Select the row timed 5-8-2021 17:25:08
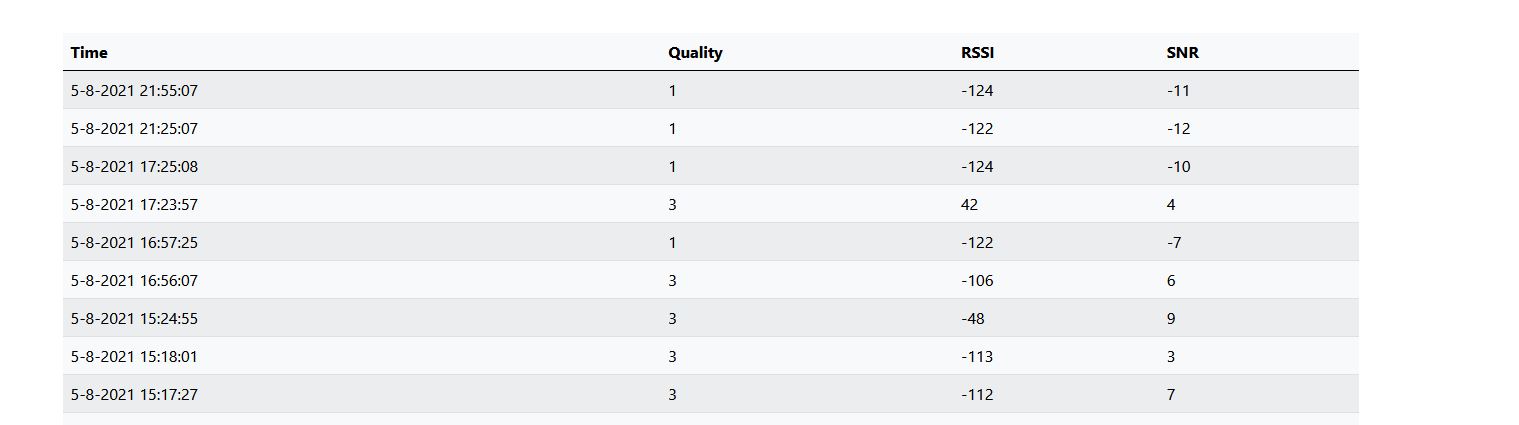The image size is (1519, 425). tap(710, 166)
